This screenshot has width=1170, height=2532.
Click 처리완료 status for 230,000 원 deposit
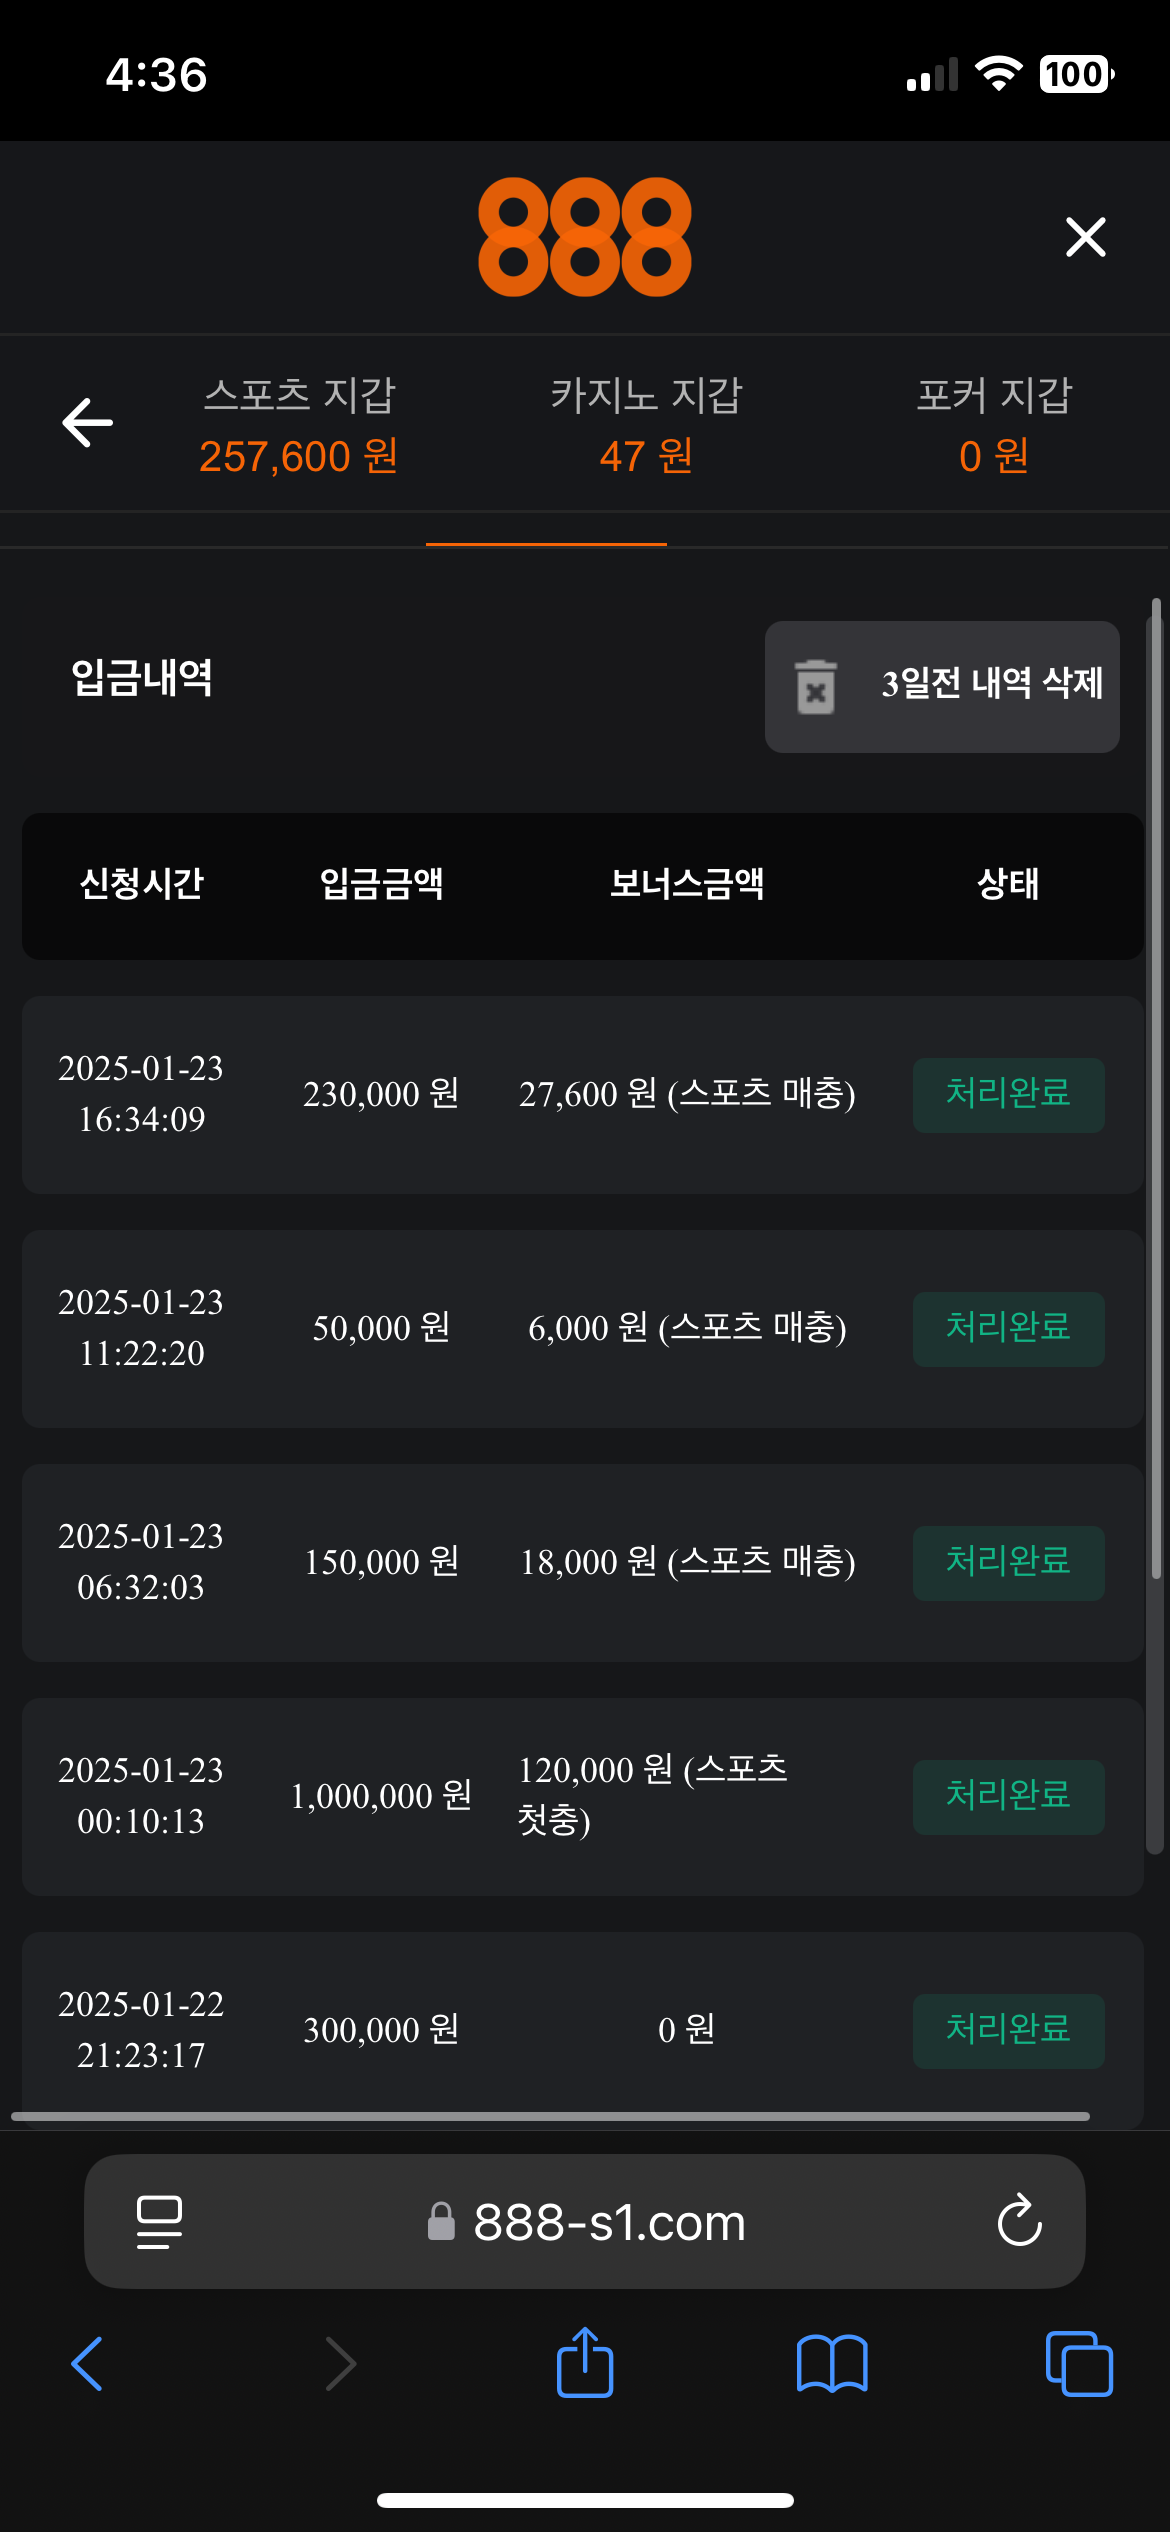pyautogui.click(x=1008, y=1094)
